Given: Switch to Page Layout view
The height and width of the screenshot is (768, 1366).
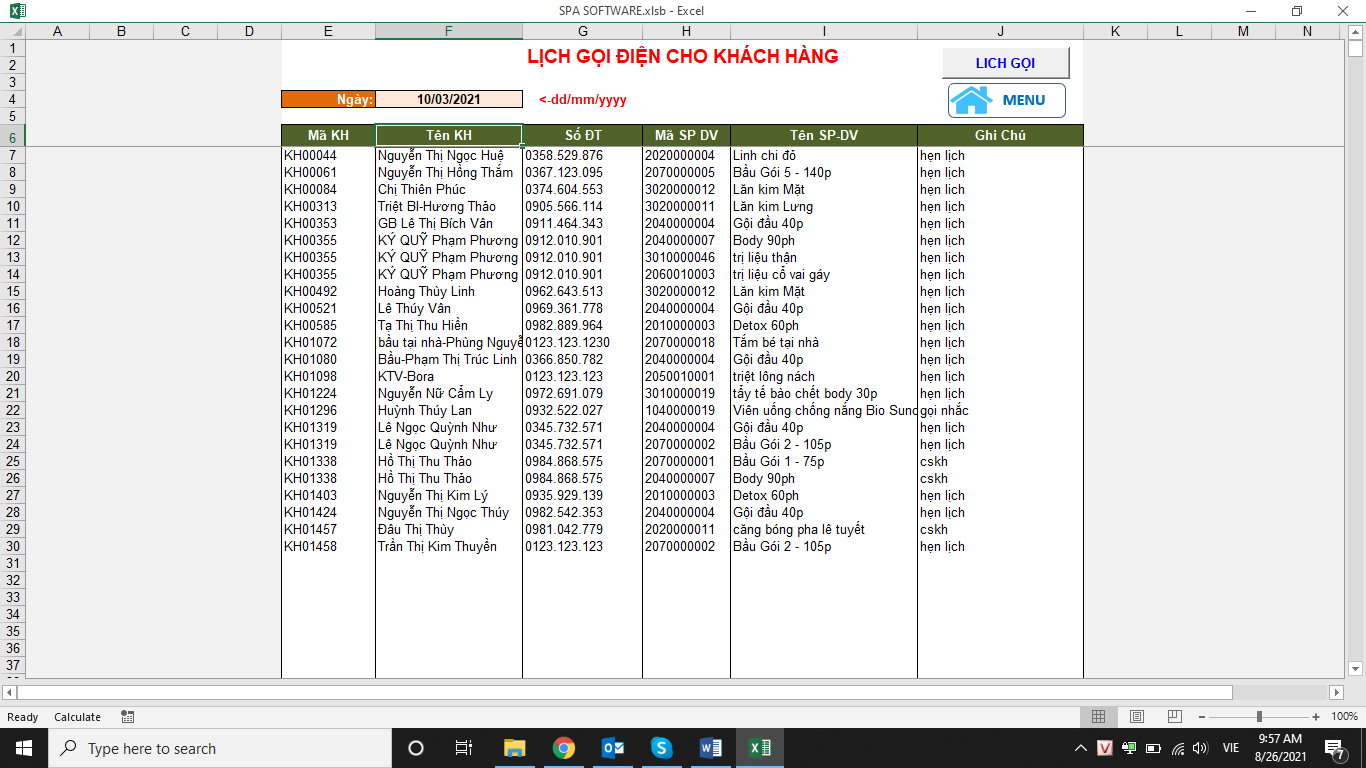Looking at the screenshot, I should 1136,717.
